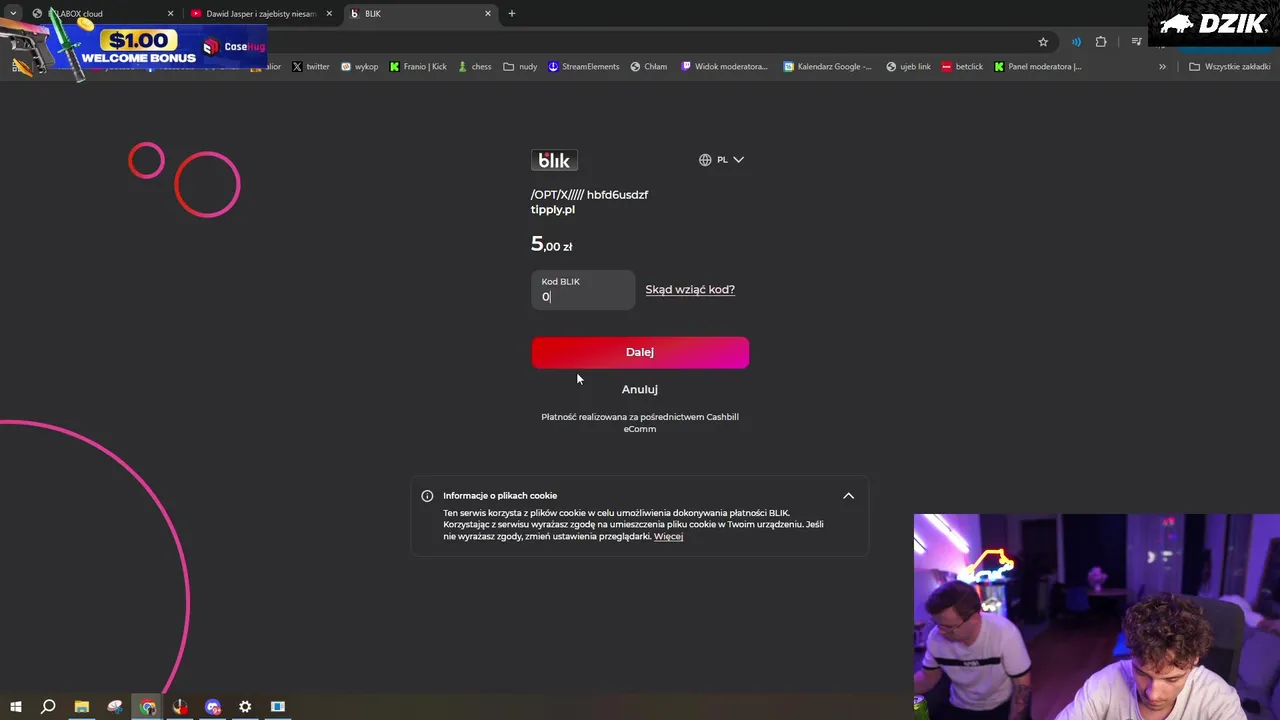Click the globe language icon
Viewport: 1280px width, 720px height.
point(705,160)
